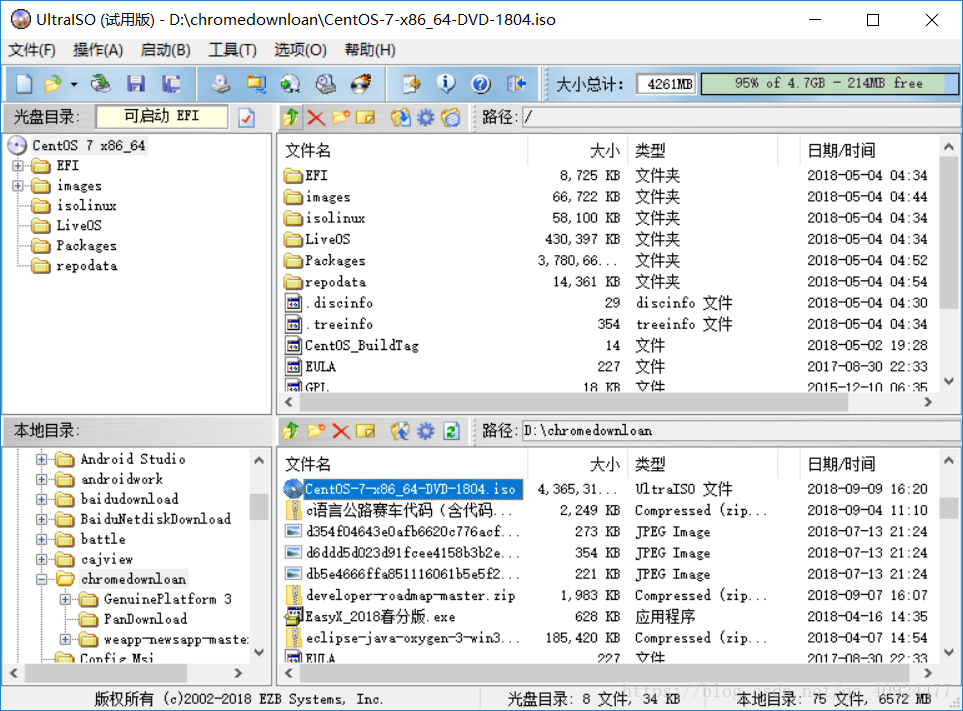Sort local file list by 类型 column
This screenshot has width=963, height=711.
[703, 464]
